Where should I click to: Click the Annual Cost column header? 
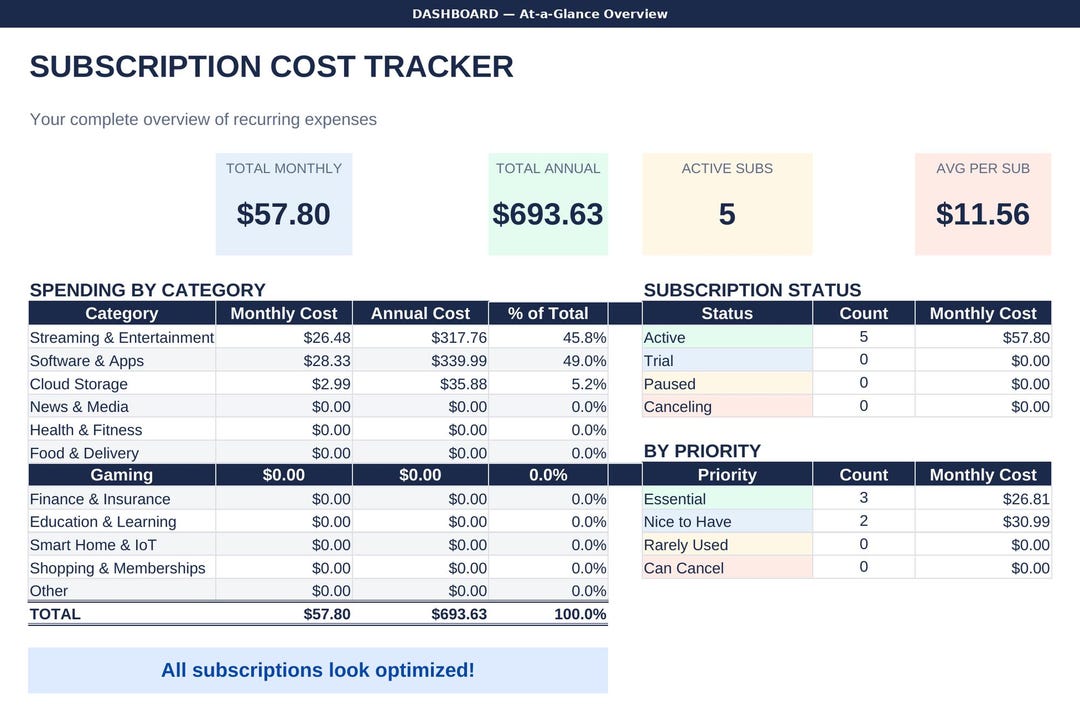pyautogui.click(x=420, y=313)
